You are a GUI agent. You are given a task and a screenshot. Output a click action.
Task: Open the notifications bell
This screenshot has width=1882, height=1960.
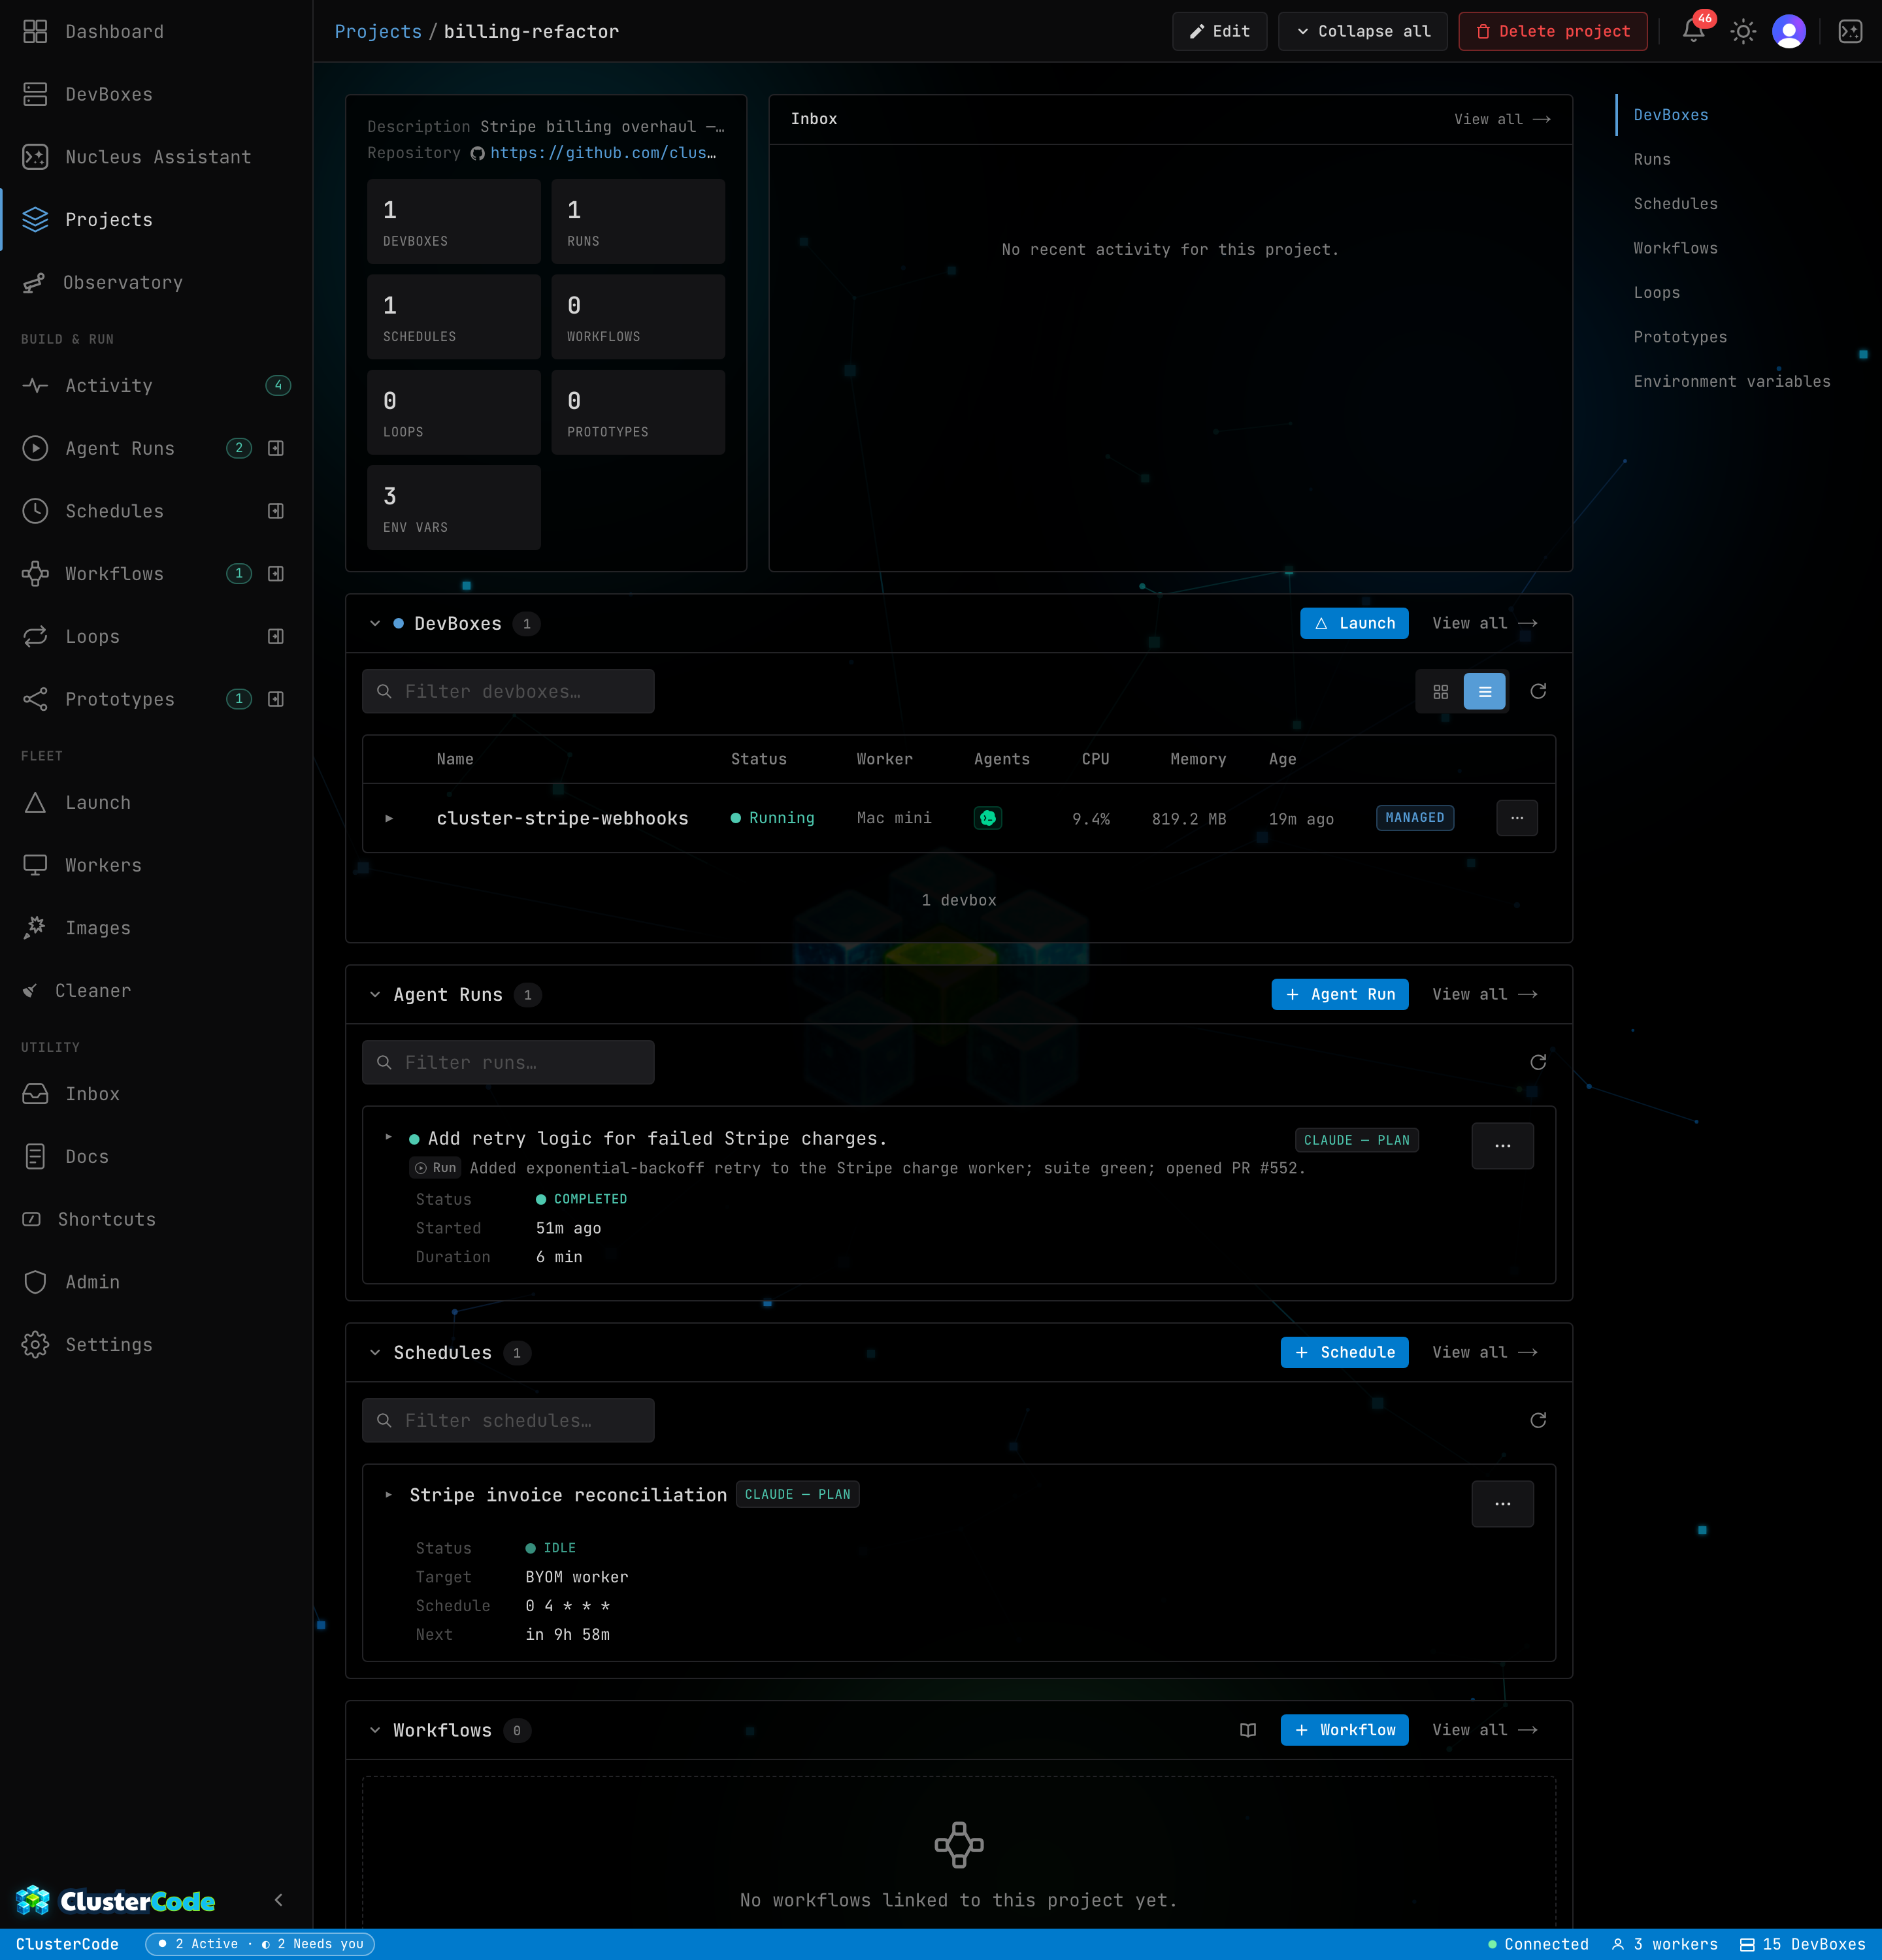[x=1693, y=31]
